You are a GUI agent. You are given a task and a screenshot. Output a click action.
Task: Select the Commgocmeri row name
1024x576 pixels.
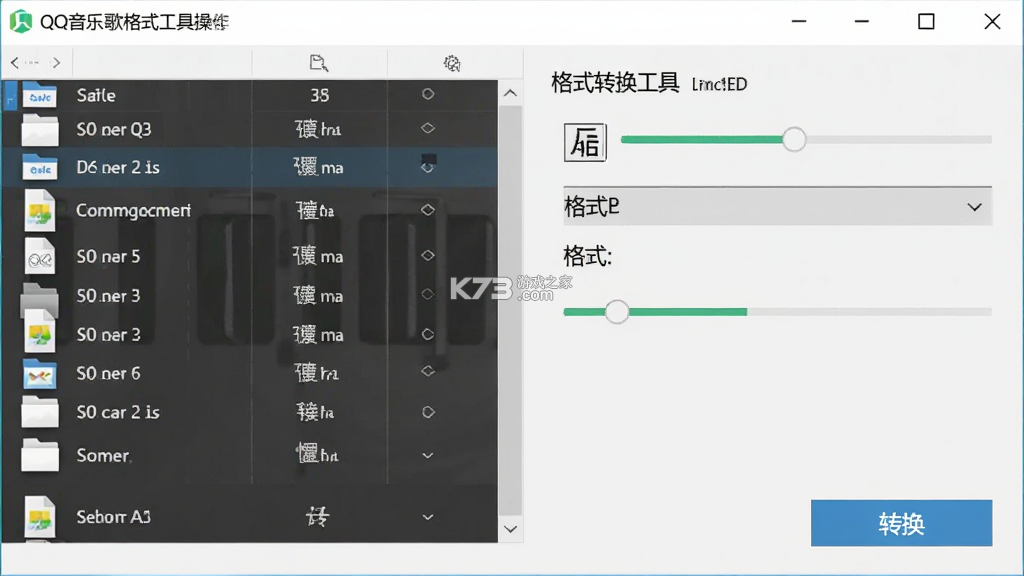click(x=133, y=210)
